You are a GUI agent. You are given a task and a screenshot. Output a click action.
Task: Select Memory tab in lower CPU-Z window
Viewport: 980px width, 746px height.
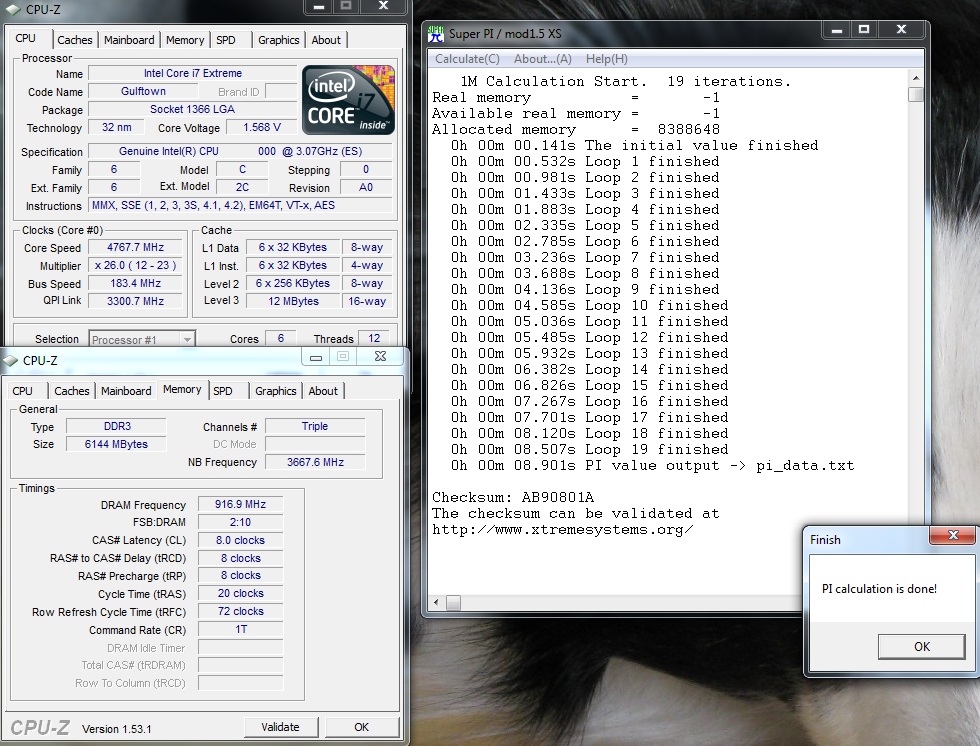[x=182, y=389]
